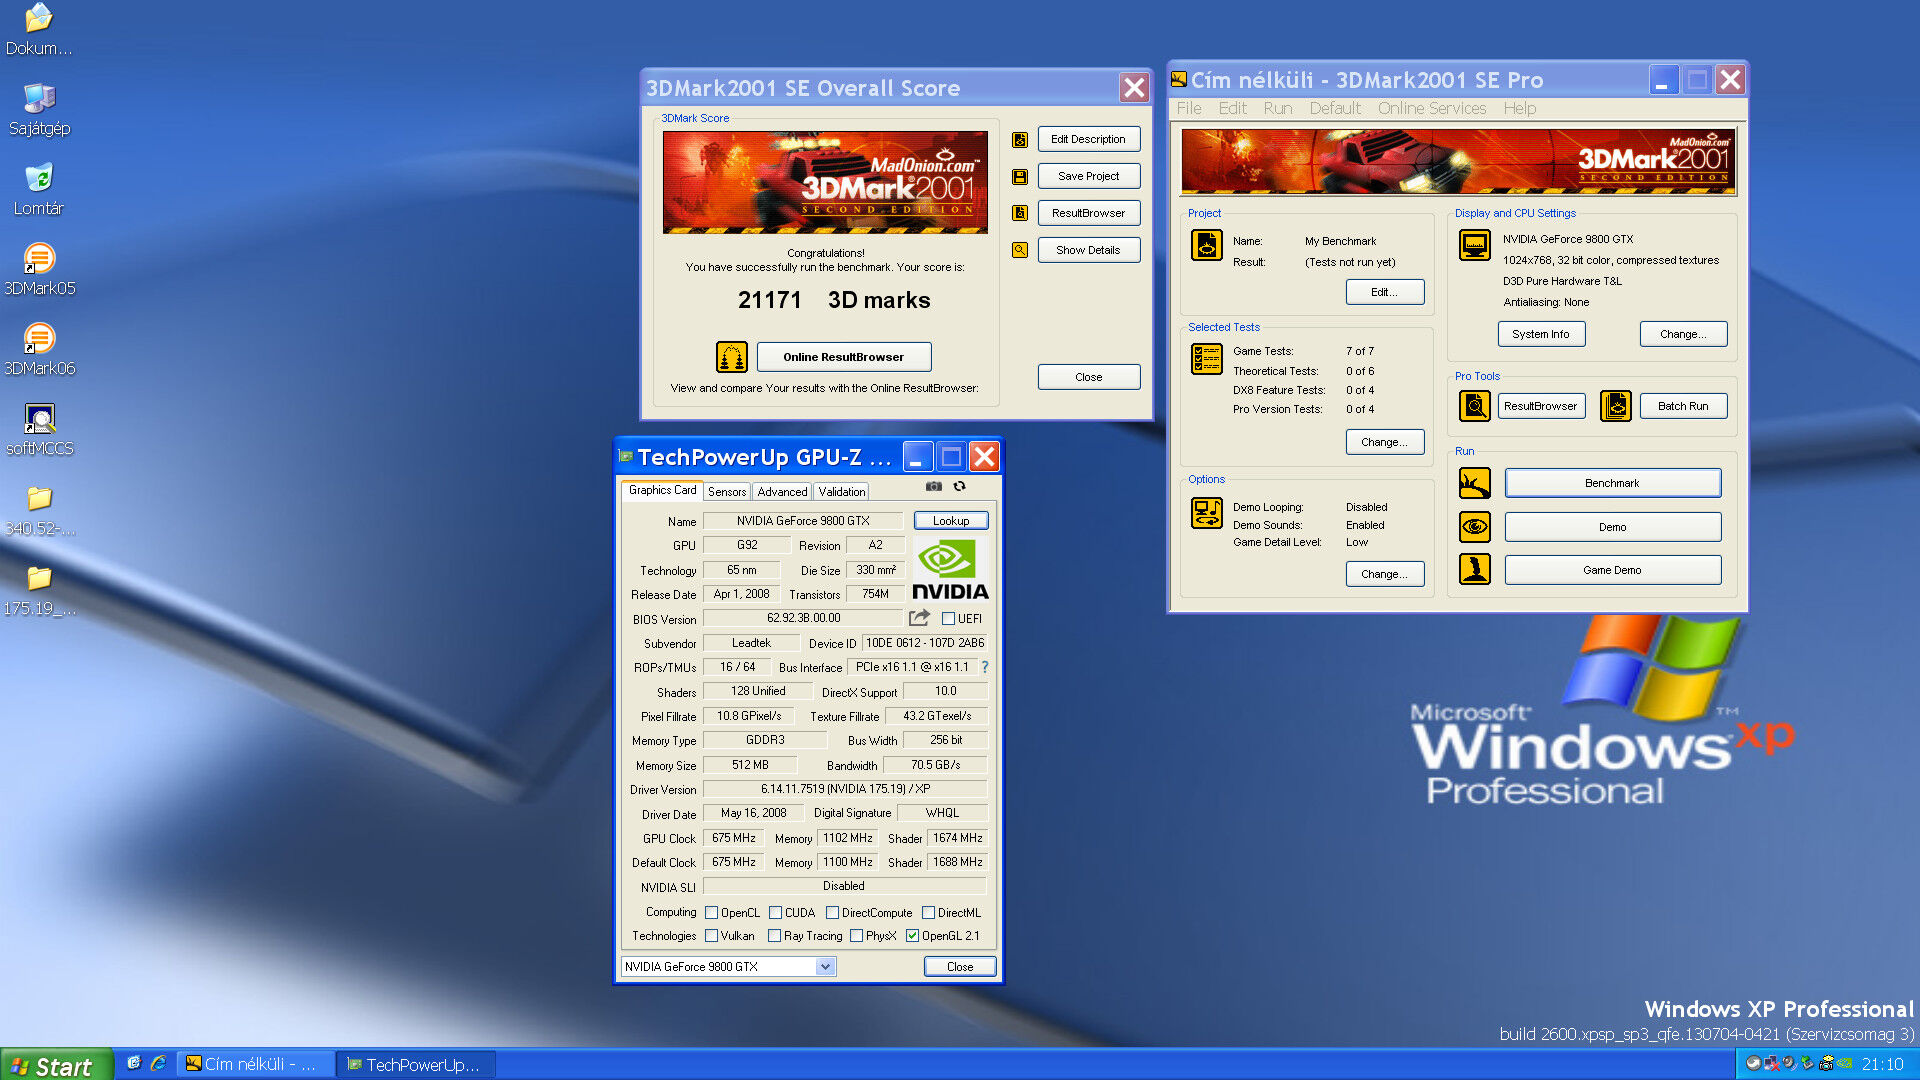Click the Online ResultBrowser button
Image resolution: width=1920 pixels, height=1080 pixels.
coord(844,357)
